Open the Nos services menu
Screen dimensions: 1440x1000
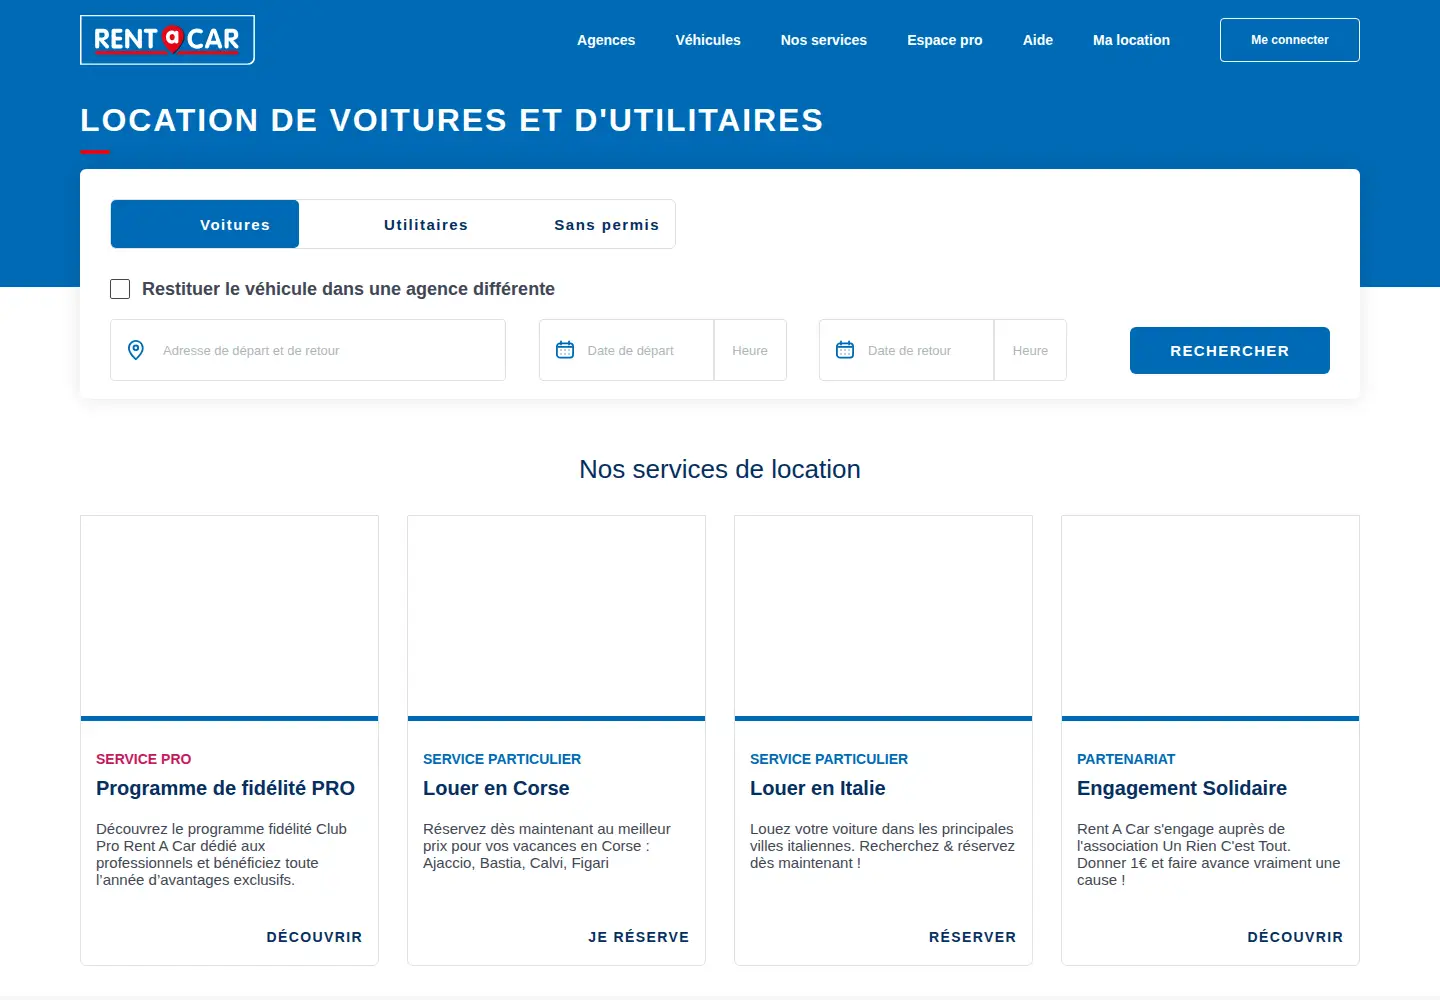pos(824,40)
